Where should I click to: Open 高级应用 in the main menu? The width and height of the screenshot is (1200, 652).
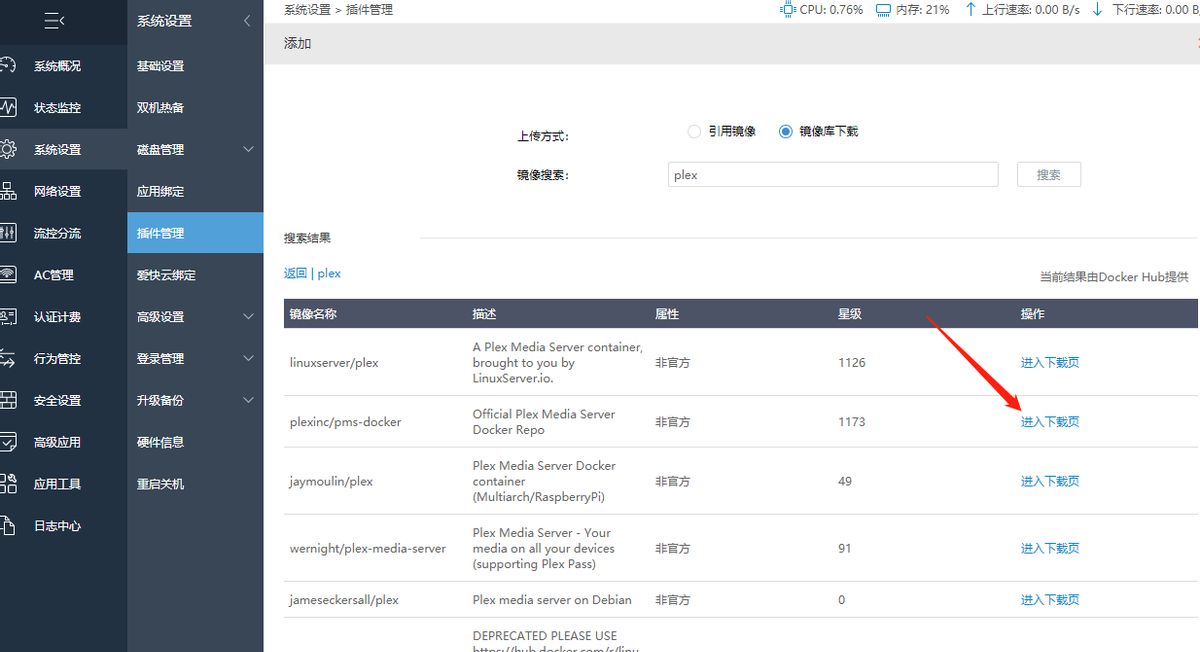[x=57, y=442]
